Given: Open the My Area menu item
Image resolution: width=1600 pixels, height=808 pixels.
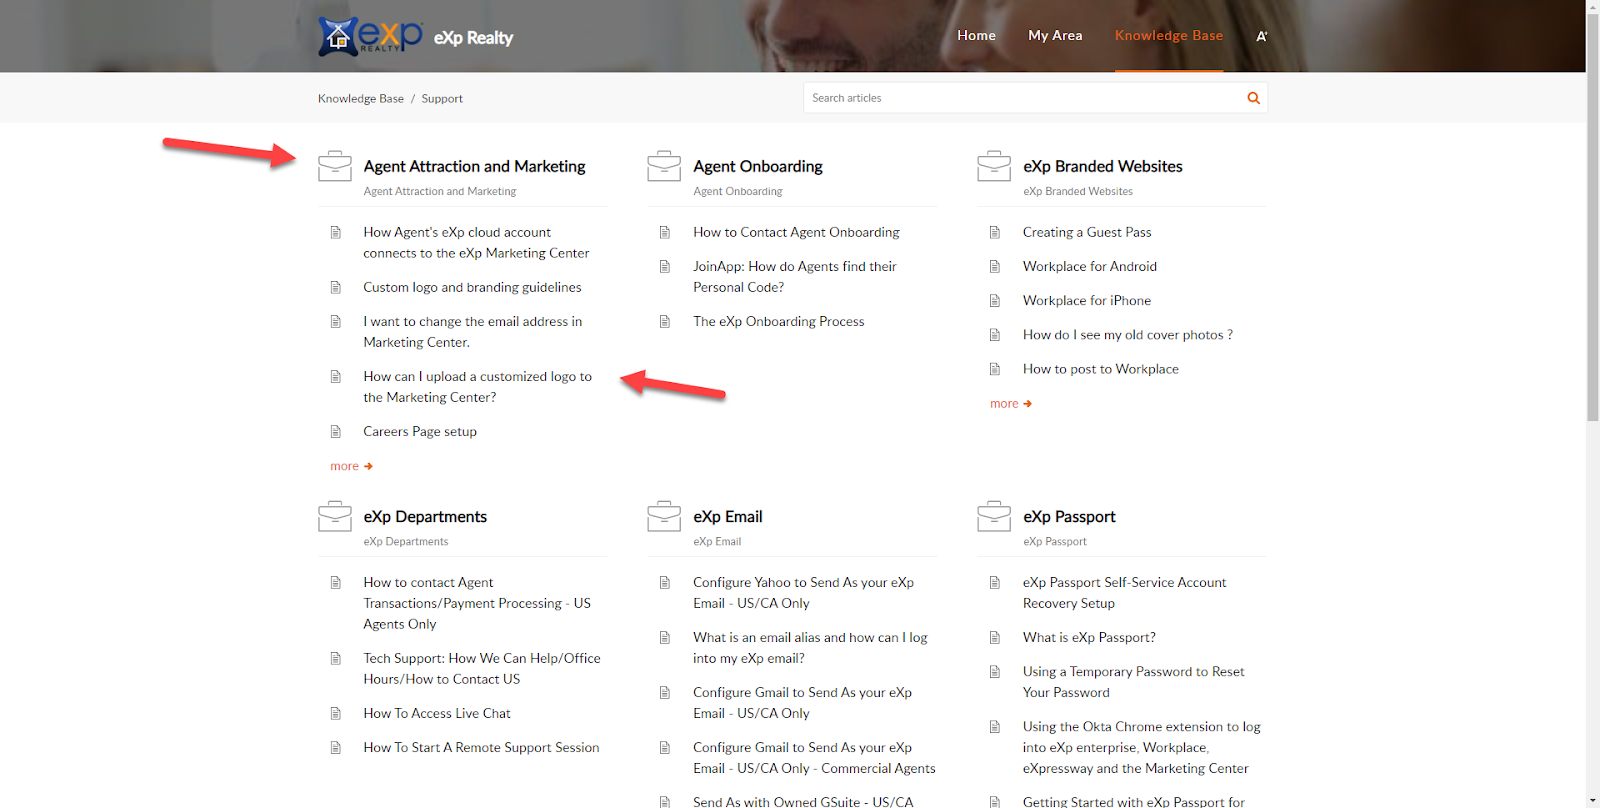Looking at the screenshot, I should [1055, 35].
